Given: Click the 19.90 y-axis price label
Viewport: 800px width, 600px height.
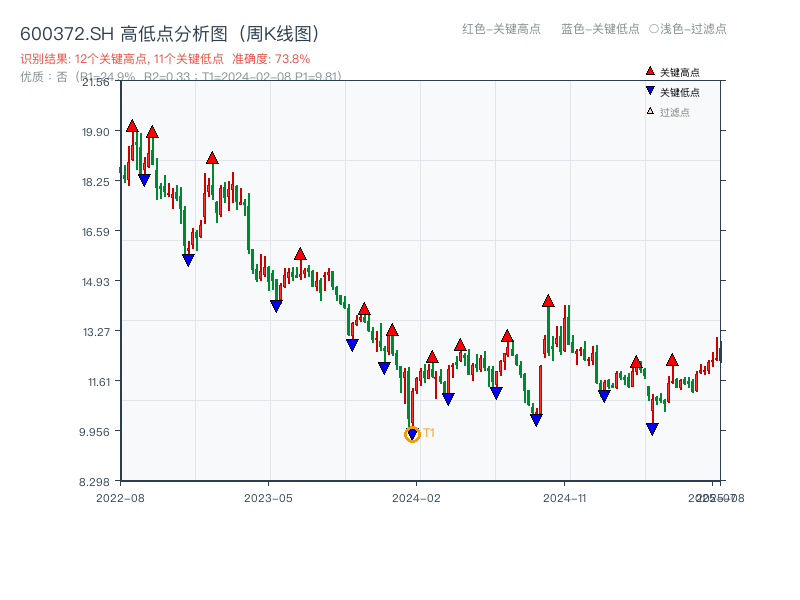Looking at the screenshot, I should (95, 131).
